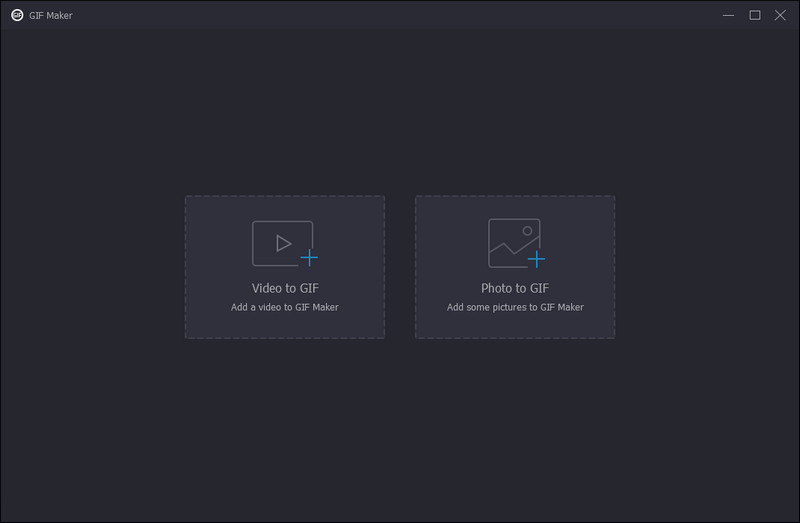The image size is (800, 523).
Task: Select the "Video to GIF" label
Action: [285, 288]
